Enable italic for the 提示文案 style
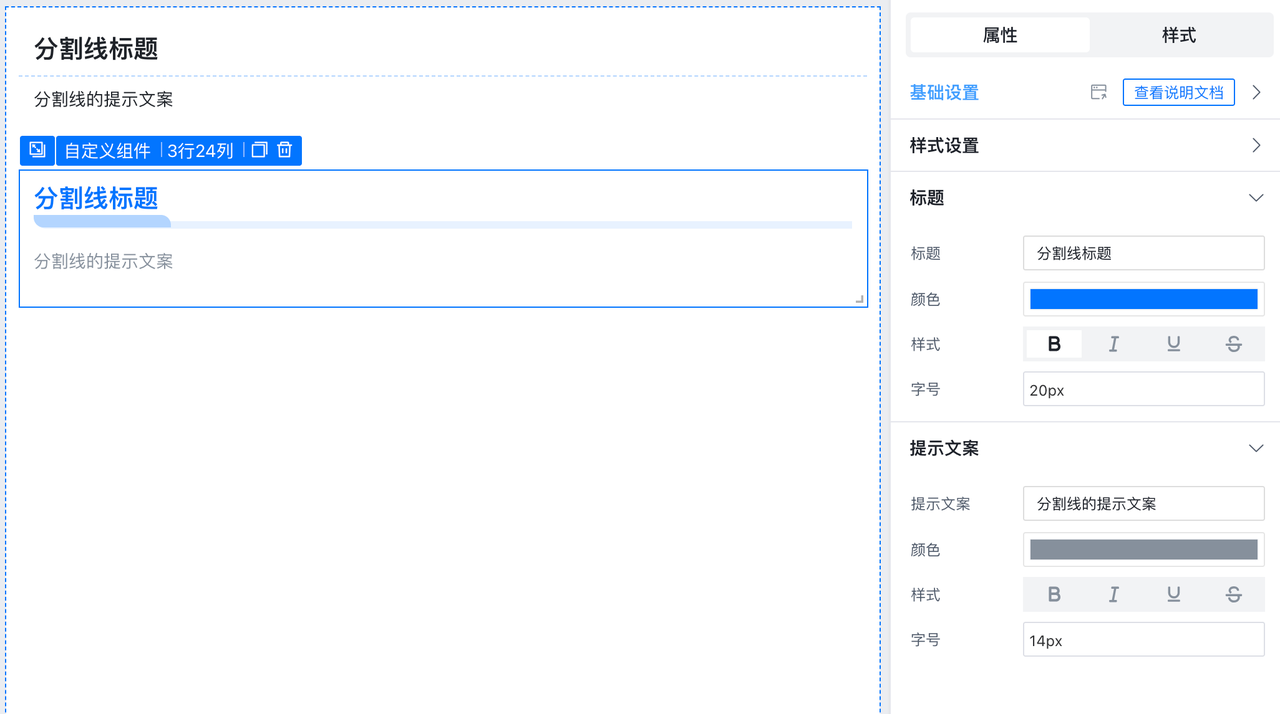Image resolution: width=1280 pixels, height=714 pixels. tap(1114, 594)
